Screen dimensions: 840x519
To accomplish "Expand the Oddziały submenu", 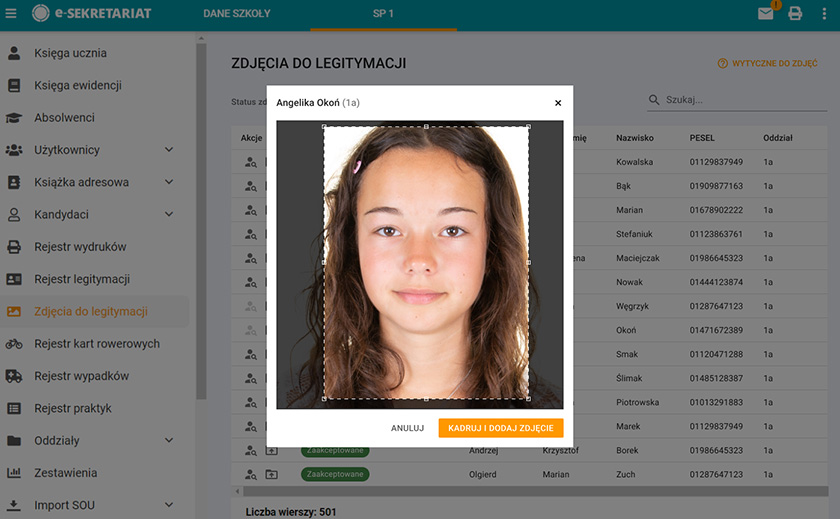I will click(x=168, y=440).
